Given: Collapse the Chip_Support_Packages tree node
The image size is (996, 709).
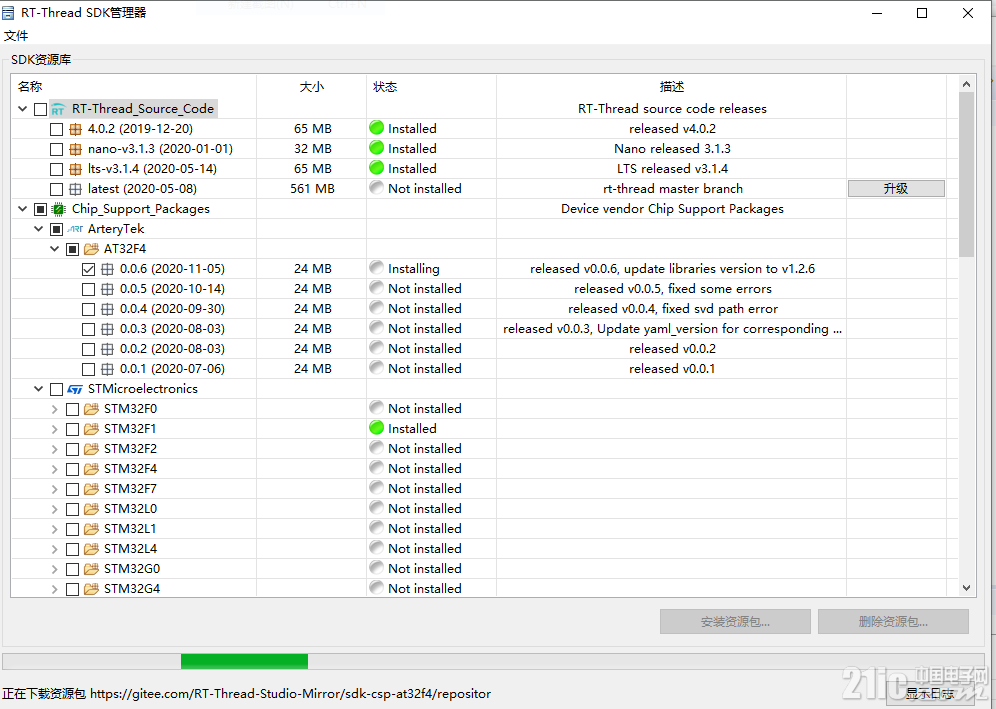Looking at the screenshot, I should (x=23, y=209).
